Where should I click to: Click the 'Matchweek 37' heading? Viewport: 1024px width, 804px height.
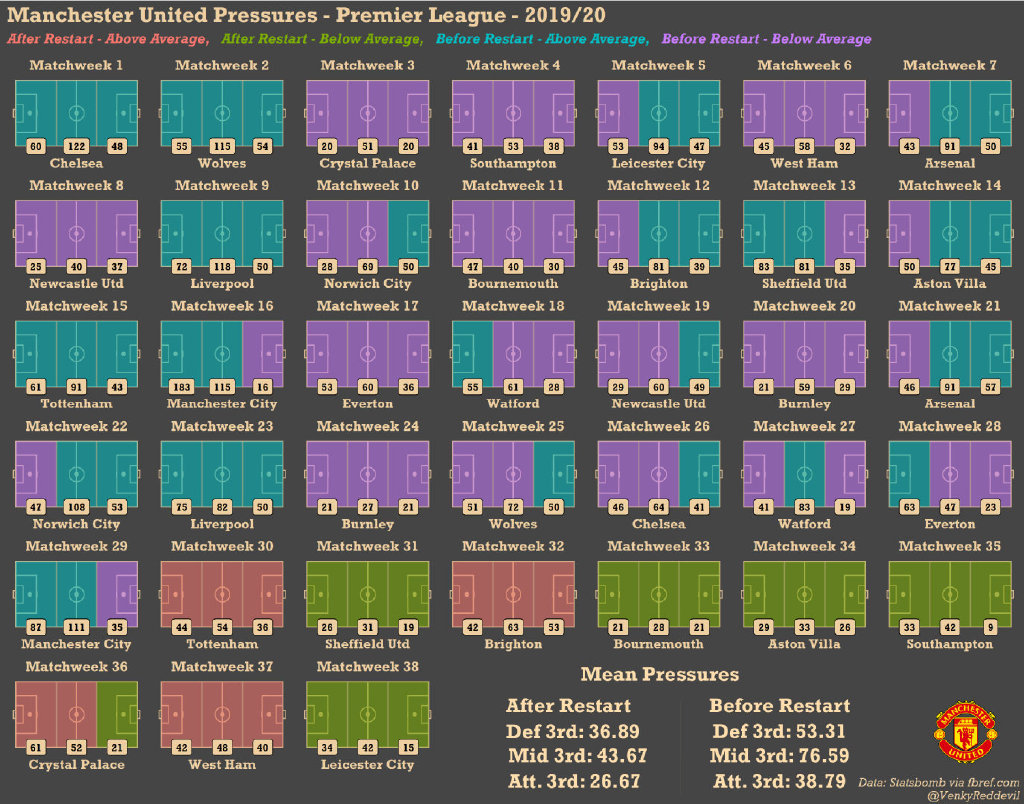click(222, 666)
